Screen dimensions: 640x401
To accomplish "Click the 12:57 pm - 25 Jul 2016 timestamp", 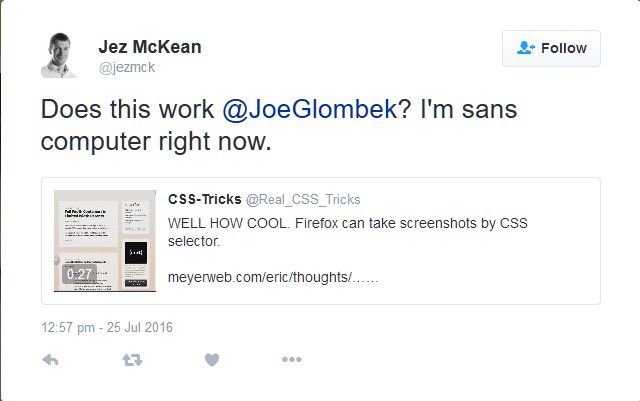I will click(107, 326).
